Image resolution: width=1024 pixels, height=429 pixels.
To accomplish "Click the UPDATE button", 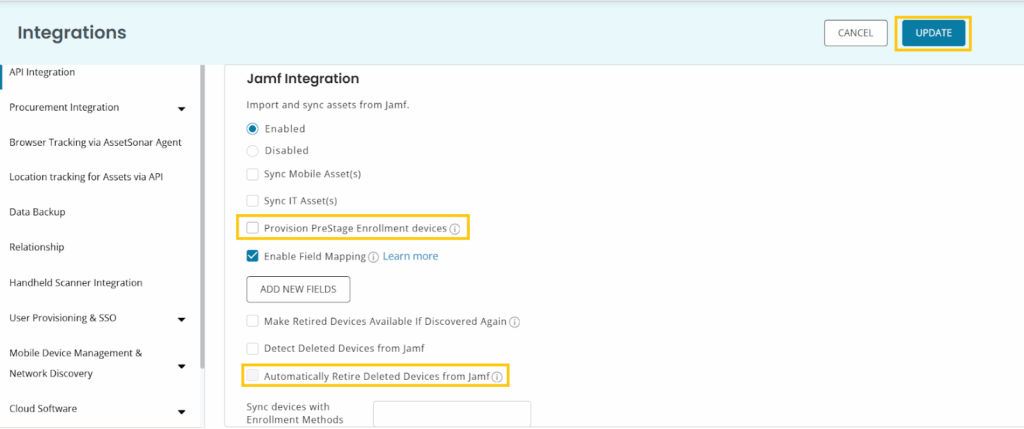I will (x=933, y=33).
